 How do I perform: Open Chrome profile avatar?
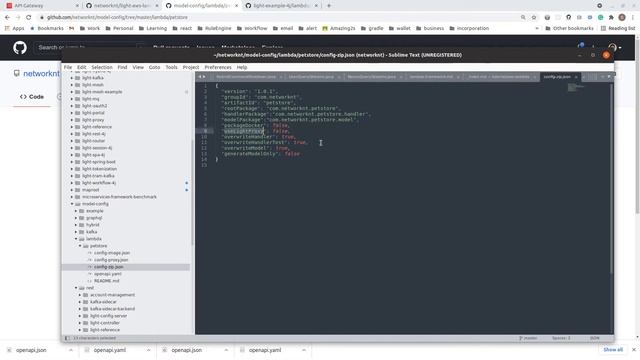[622, 18]
